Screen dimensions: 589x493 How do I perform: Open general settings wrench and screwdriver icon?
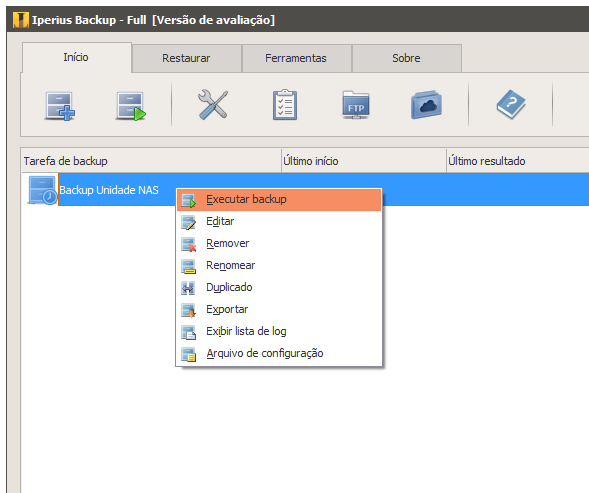(213, 105)
